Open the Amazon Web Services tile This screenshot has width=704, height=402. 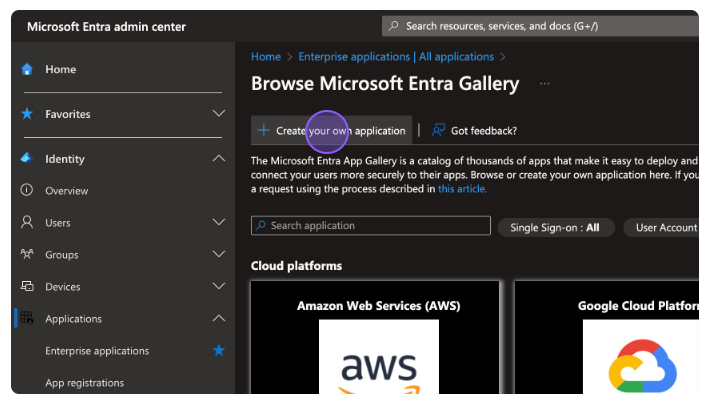(x=376, y=340)
